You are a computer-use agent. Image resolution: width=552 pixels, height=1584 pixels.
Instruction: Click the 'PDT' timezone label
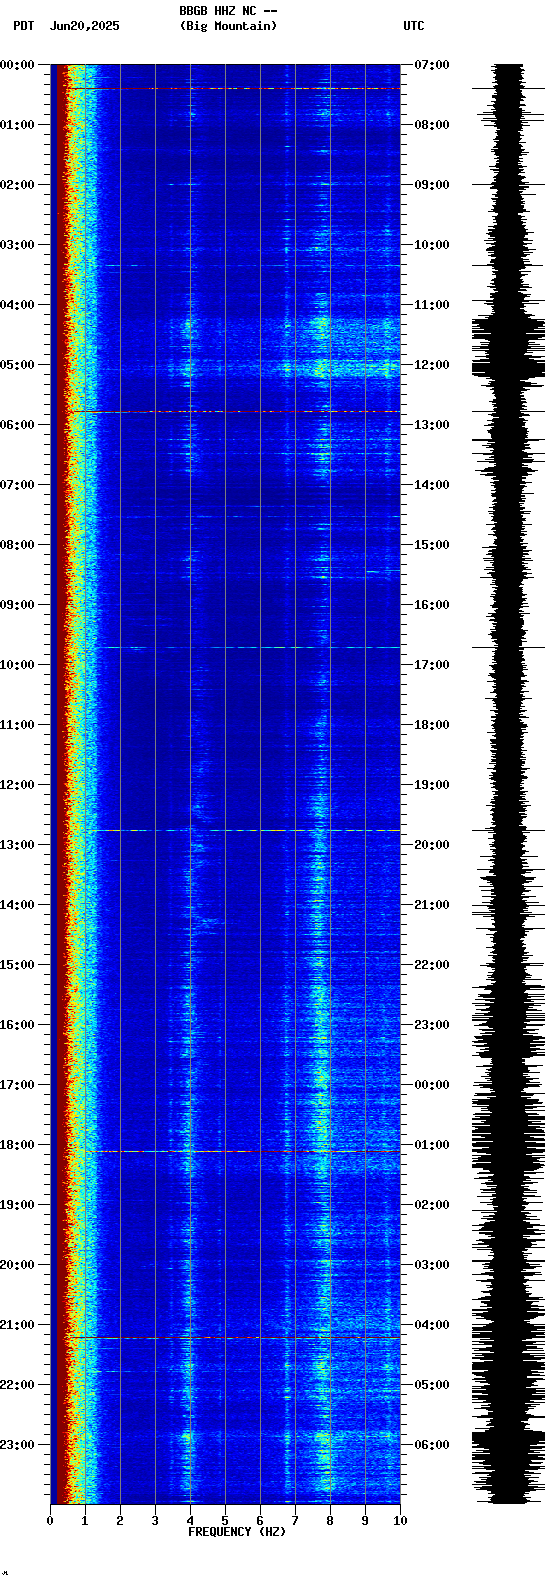click(23, 26)
